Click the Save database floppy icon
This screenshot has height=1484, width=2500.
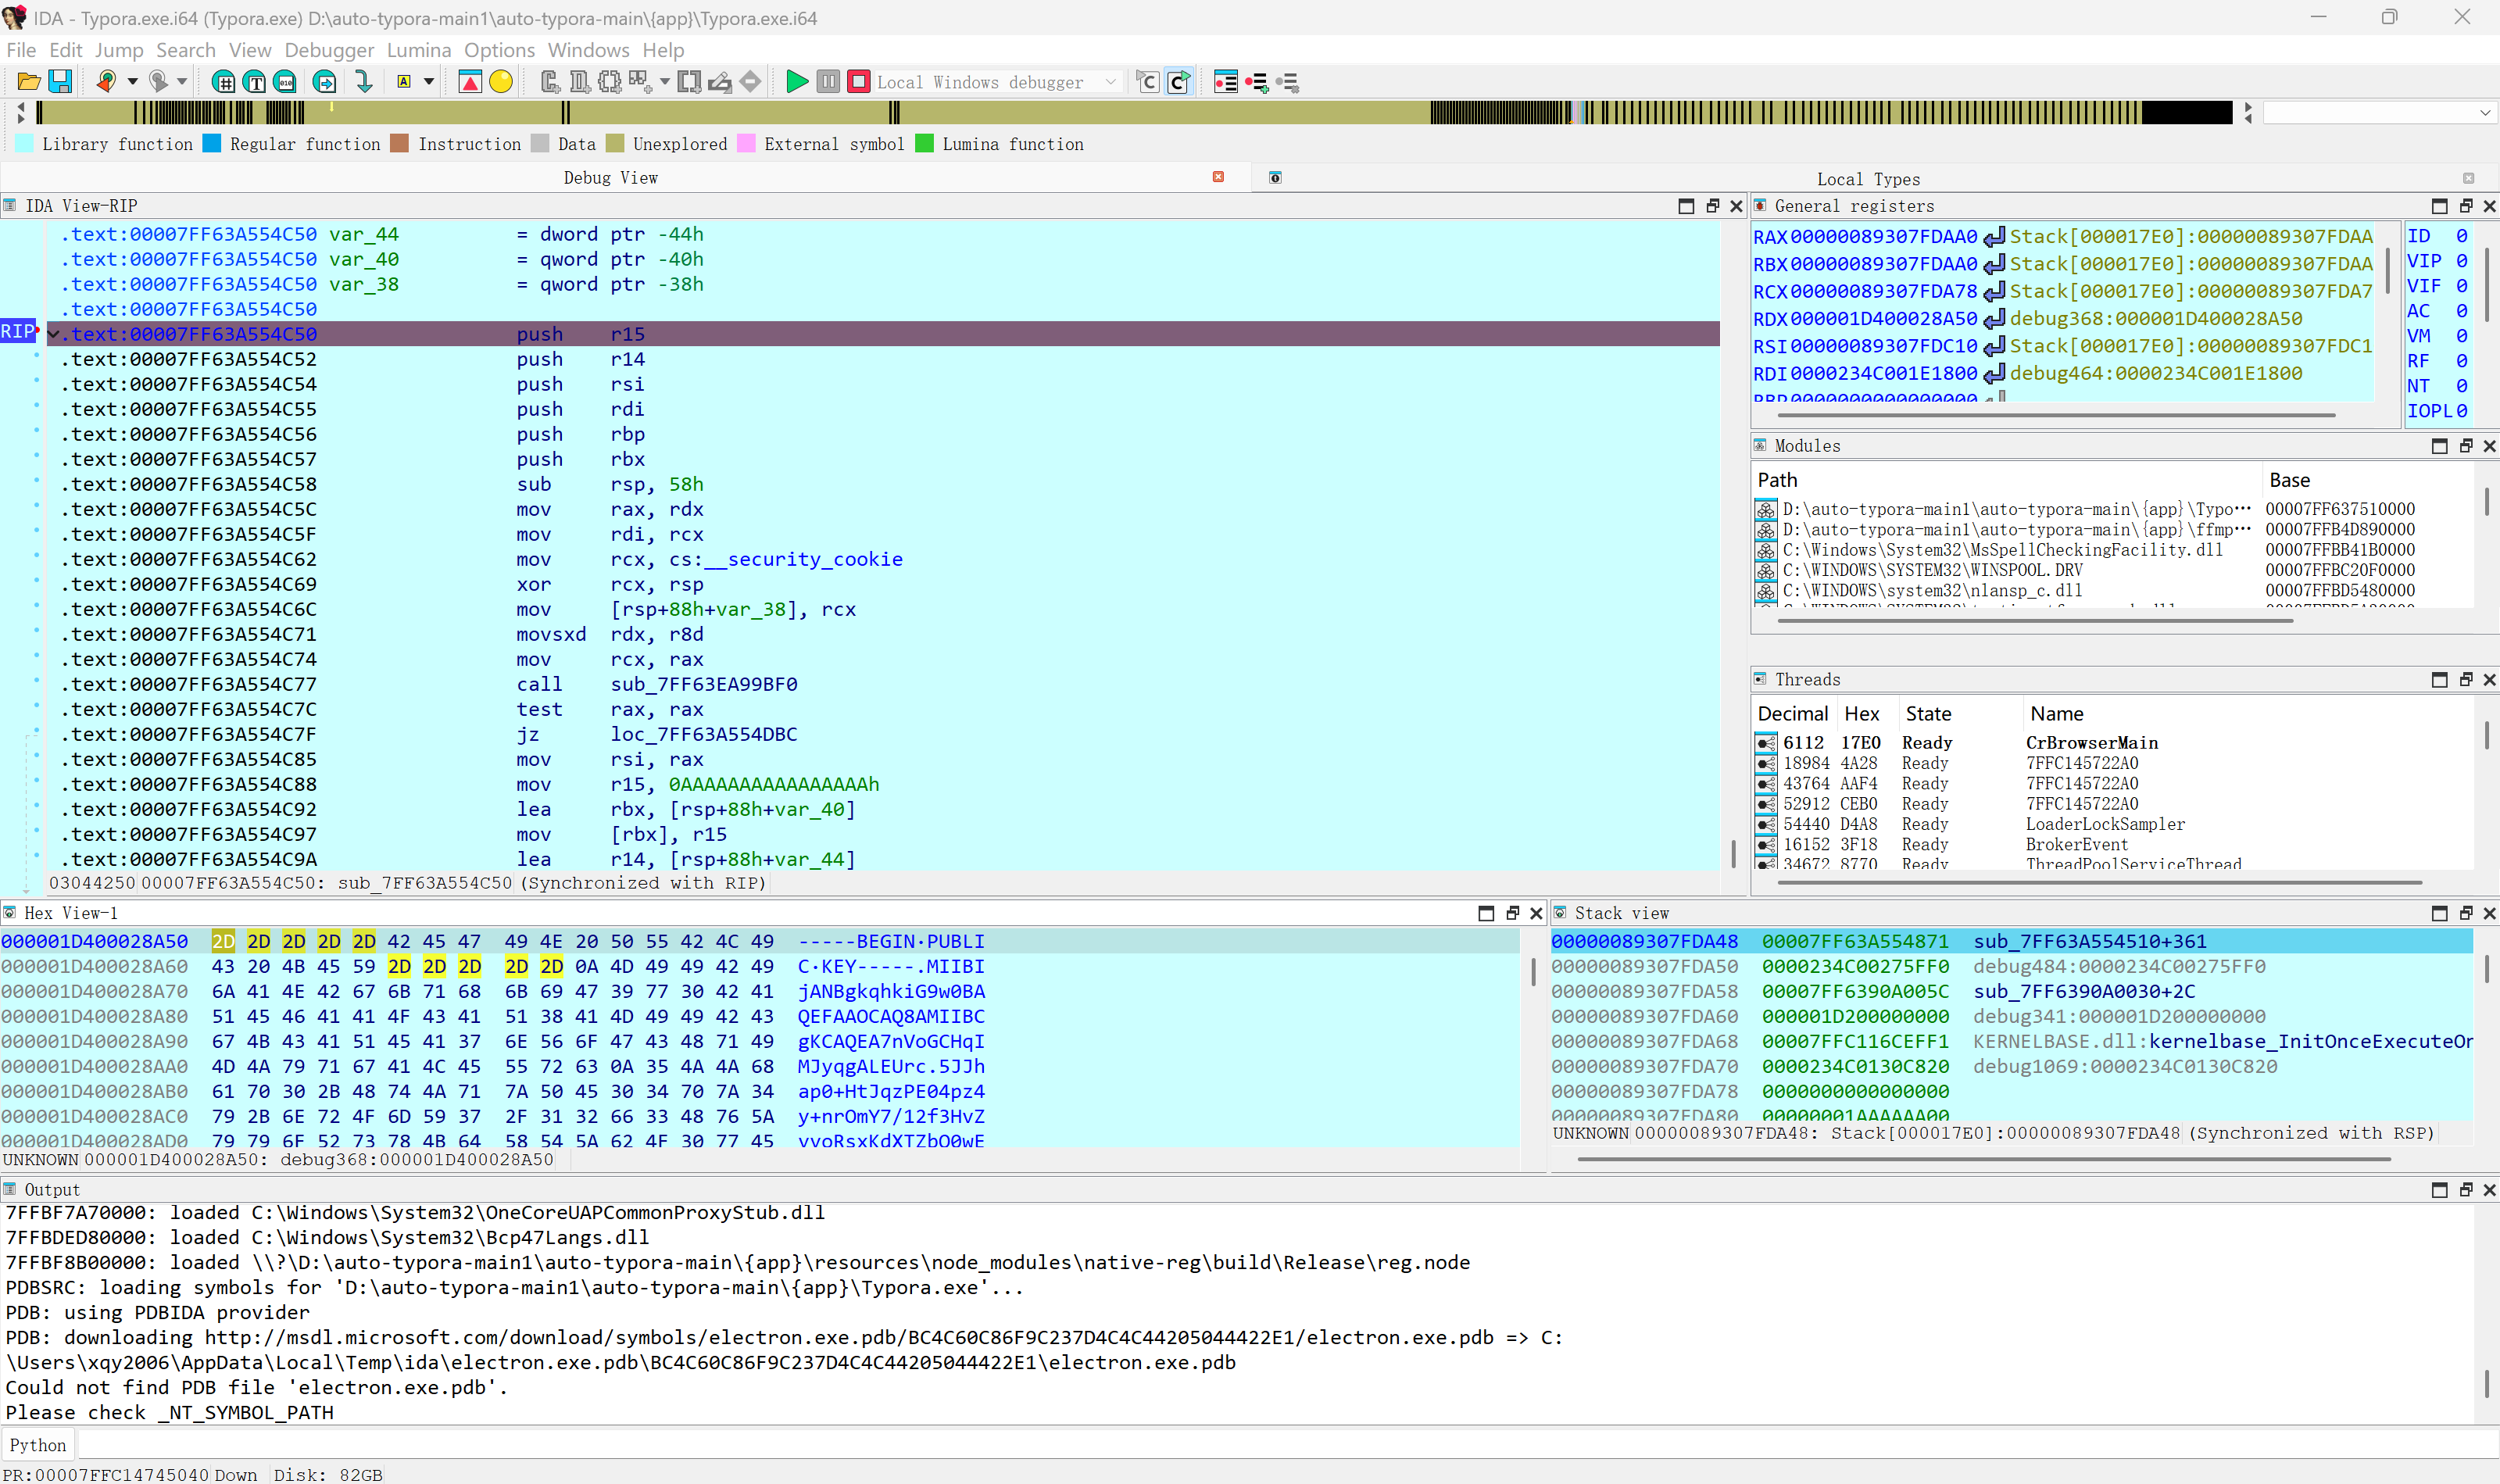click(60, 82)
